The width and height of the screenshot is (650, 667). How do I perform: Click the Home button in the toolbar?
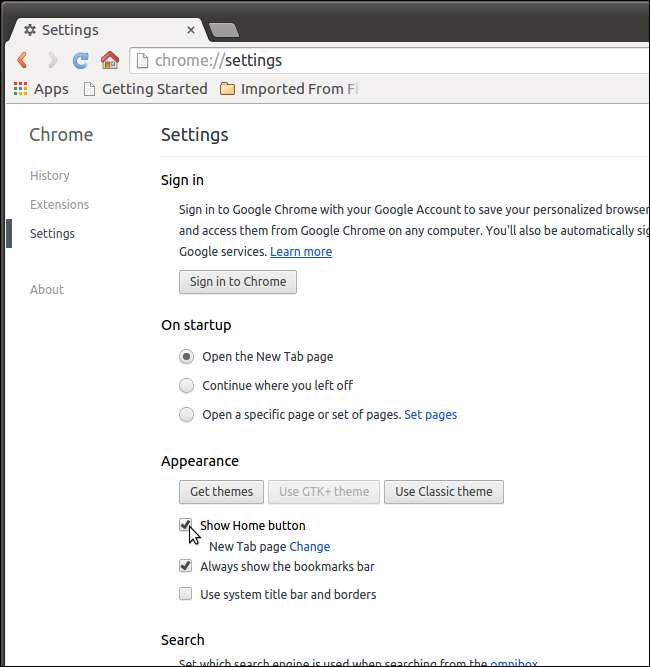coord(110,61)
